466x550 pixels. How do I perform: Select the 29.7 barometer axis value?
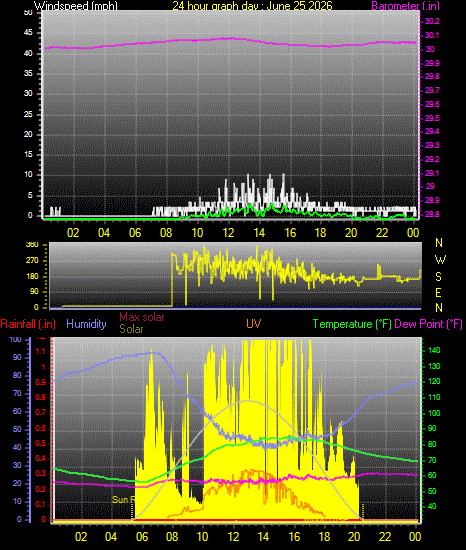click(432, 90)
